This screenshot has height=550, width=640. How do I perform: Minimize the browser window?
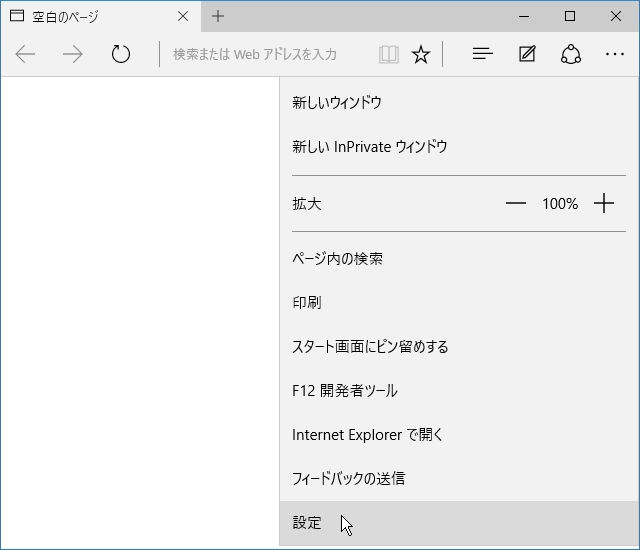click(x=524, y=16)
